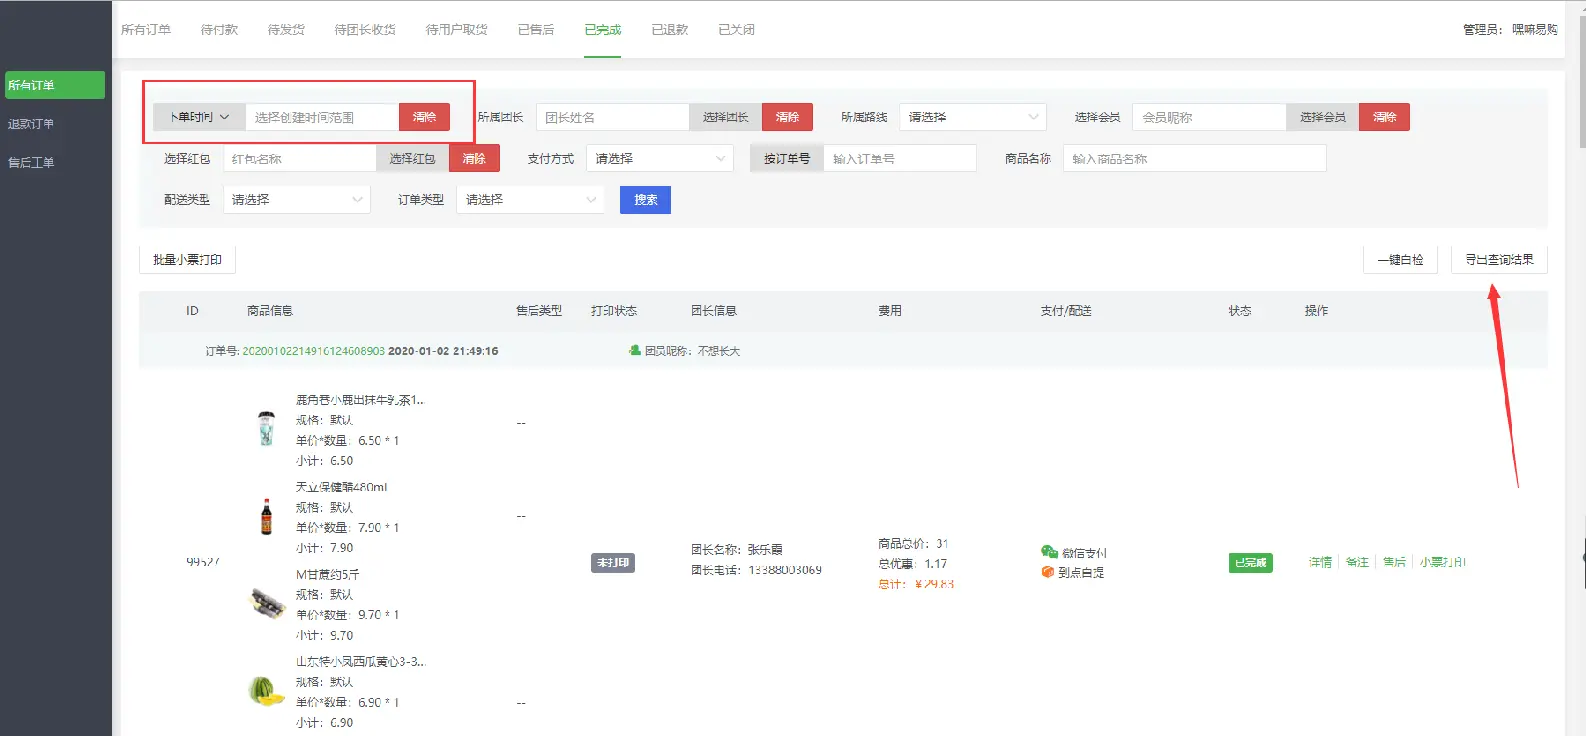Select 所有订单 in the left sidebar

pyautogui.click(x=55, y=85)
